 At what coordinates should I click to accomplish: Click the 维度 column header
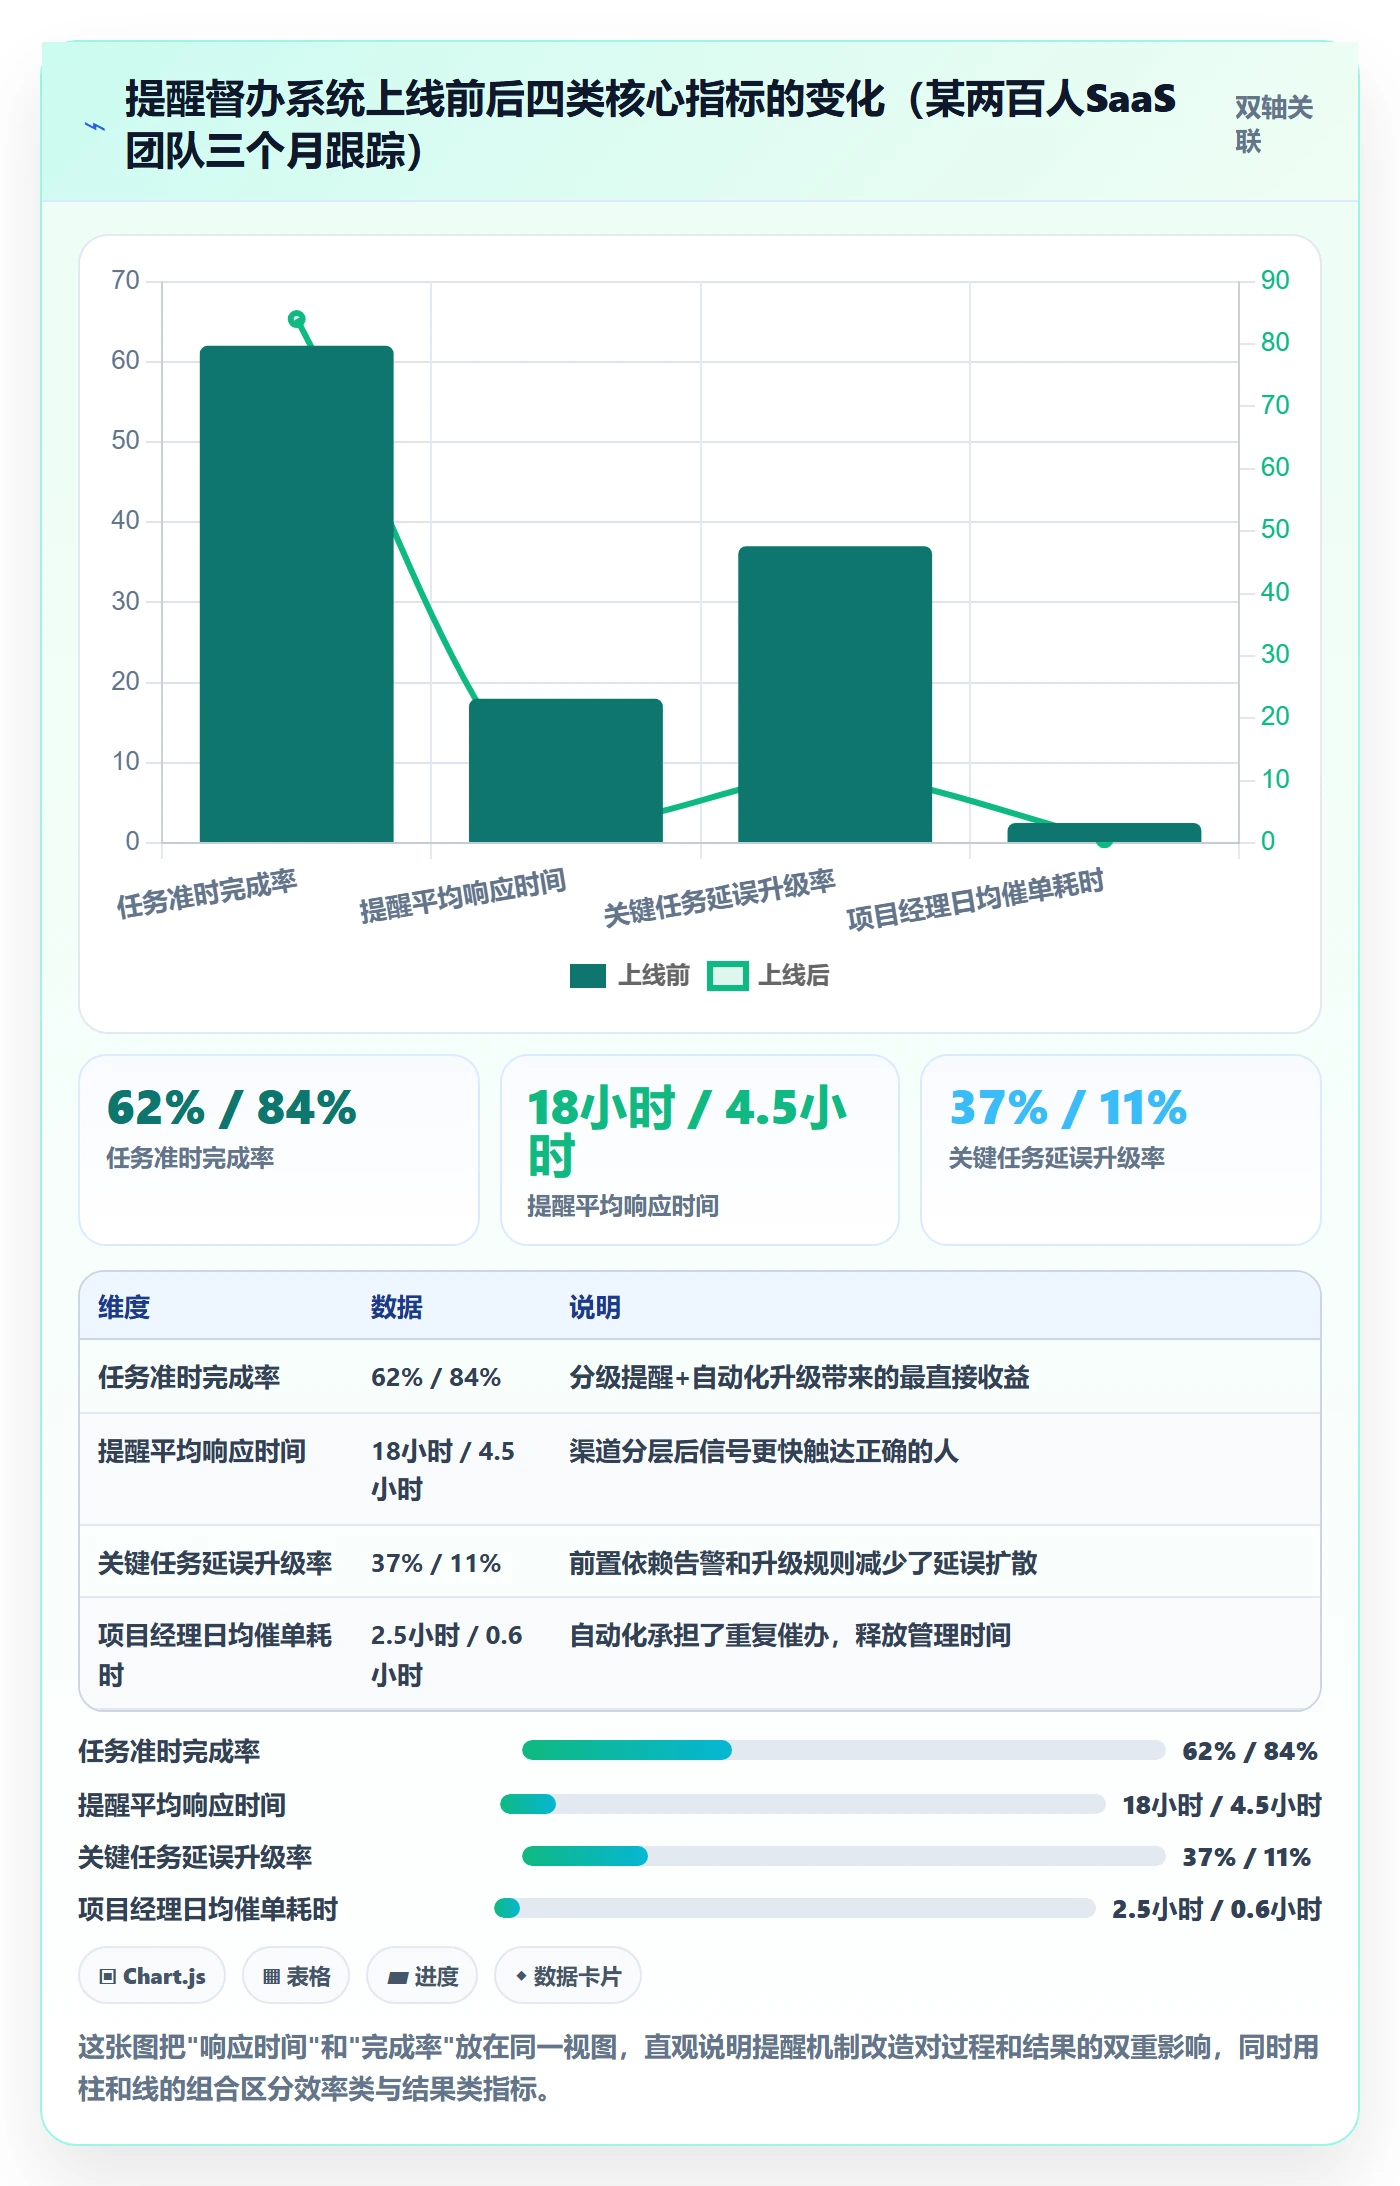(124, 1307)
